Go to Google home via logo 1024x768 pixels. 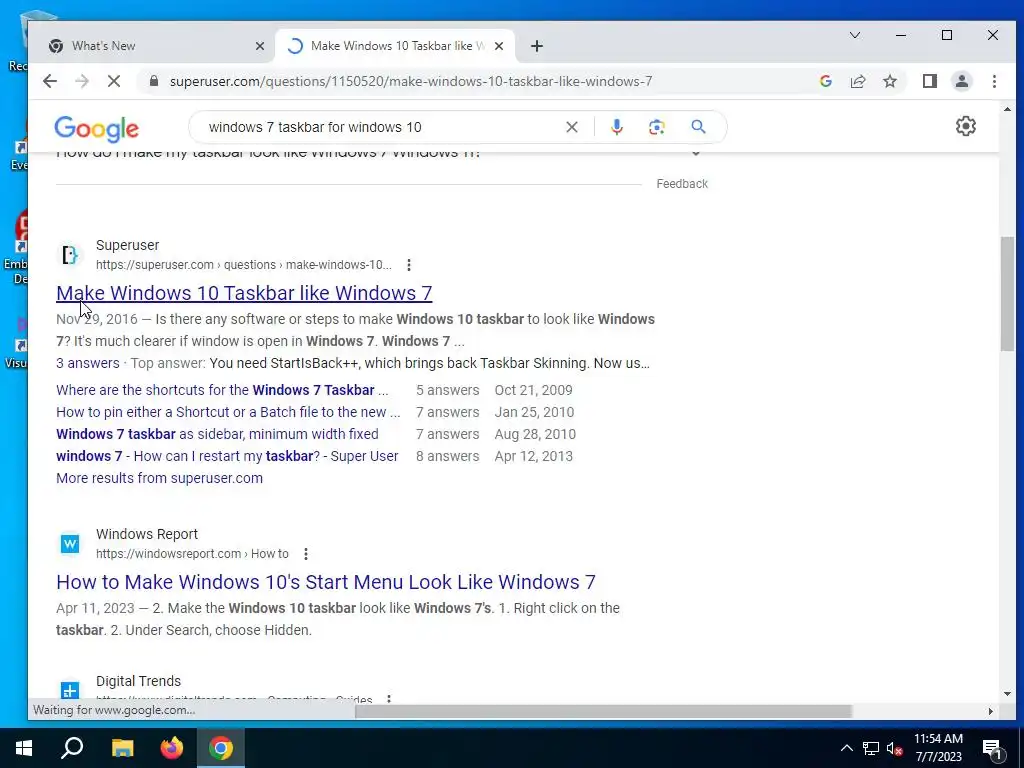click(x=97, y=129)
